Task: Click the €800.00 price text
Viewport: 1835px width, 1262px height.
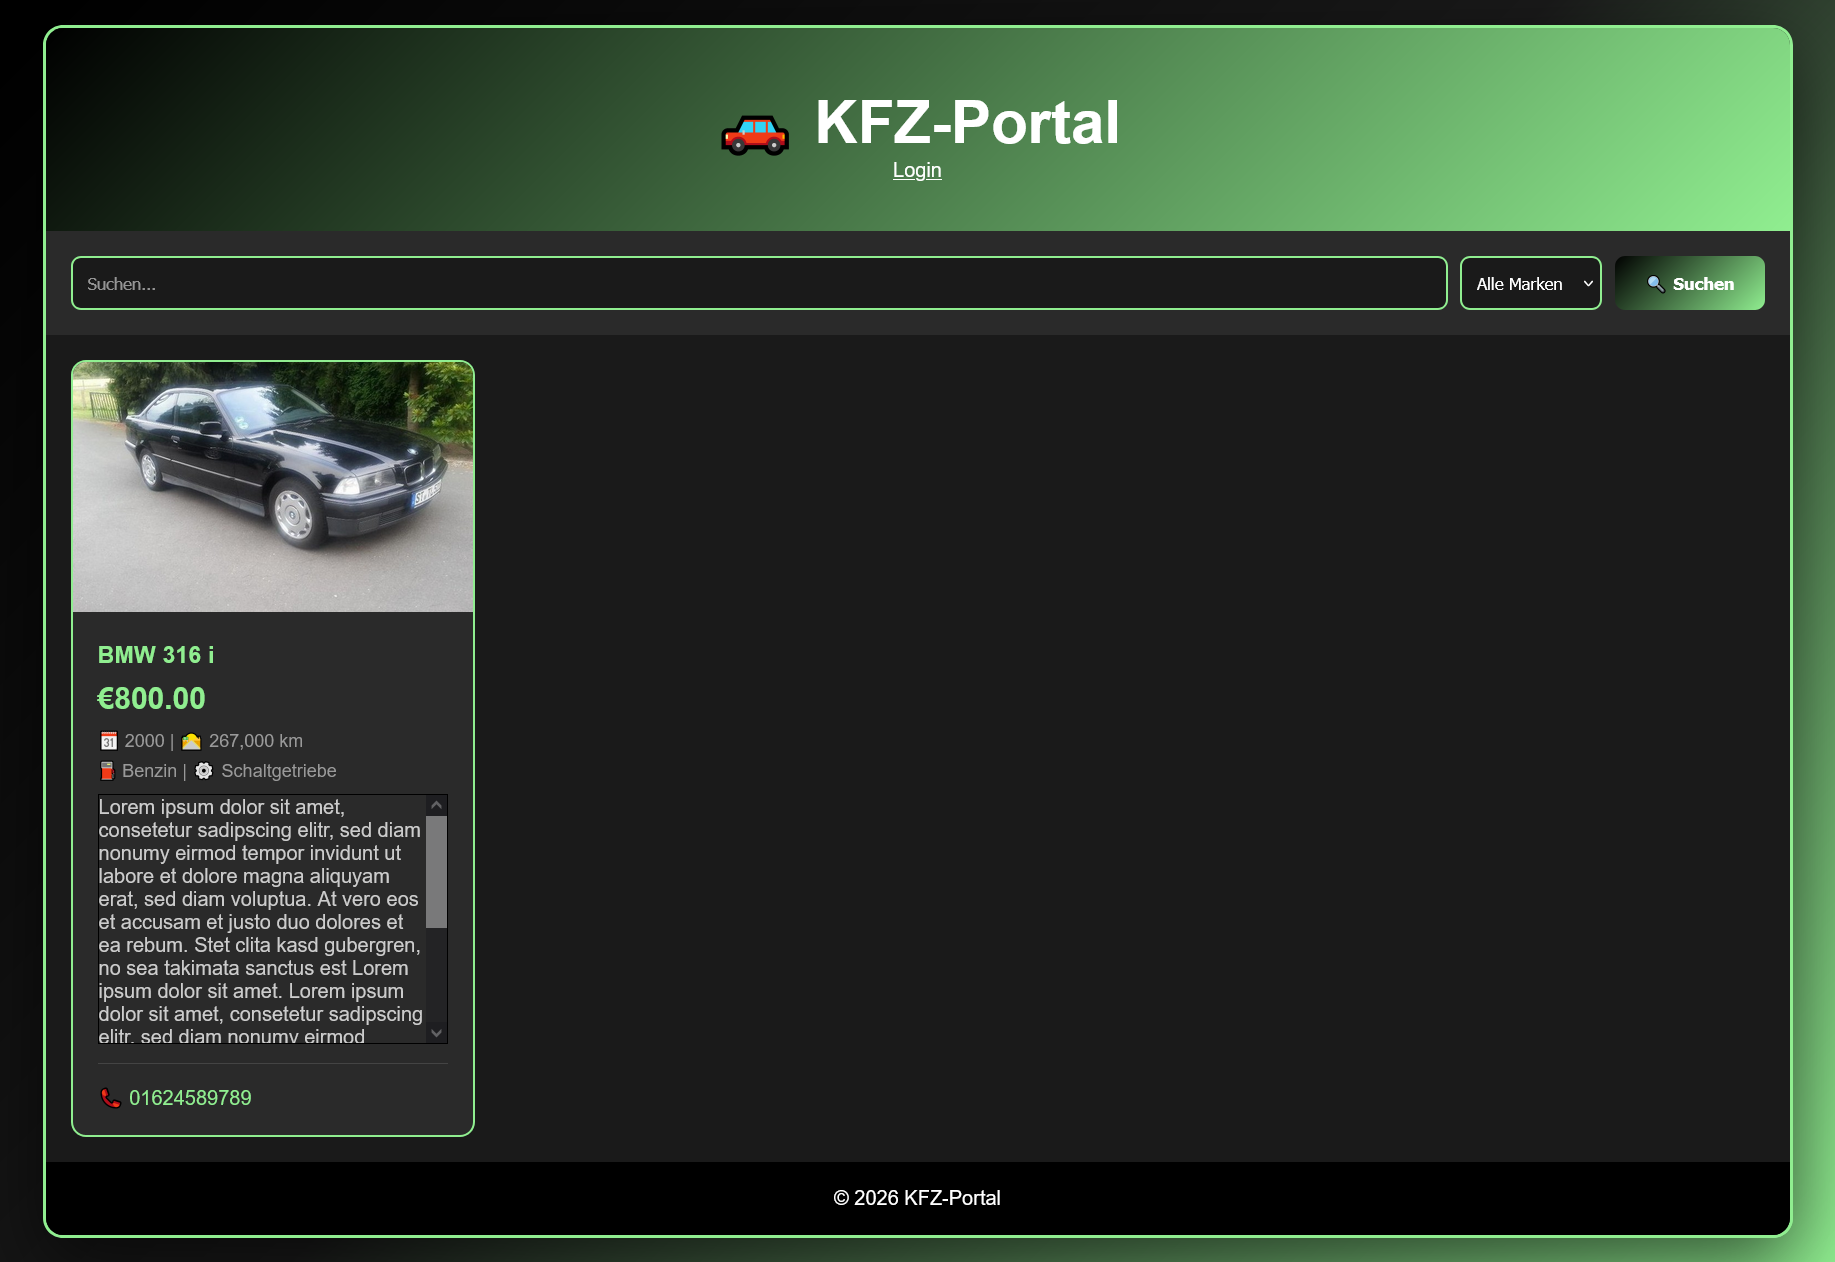Action: pos(151,698)
